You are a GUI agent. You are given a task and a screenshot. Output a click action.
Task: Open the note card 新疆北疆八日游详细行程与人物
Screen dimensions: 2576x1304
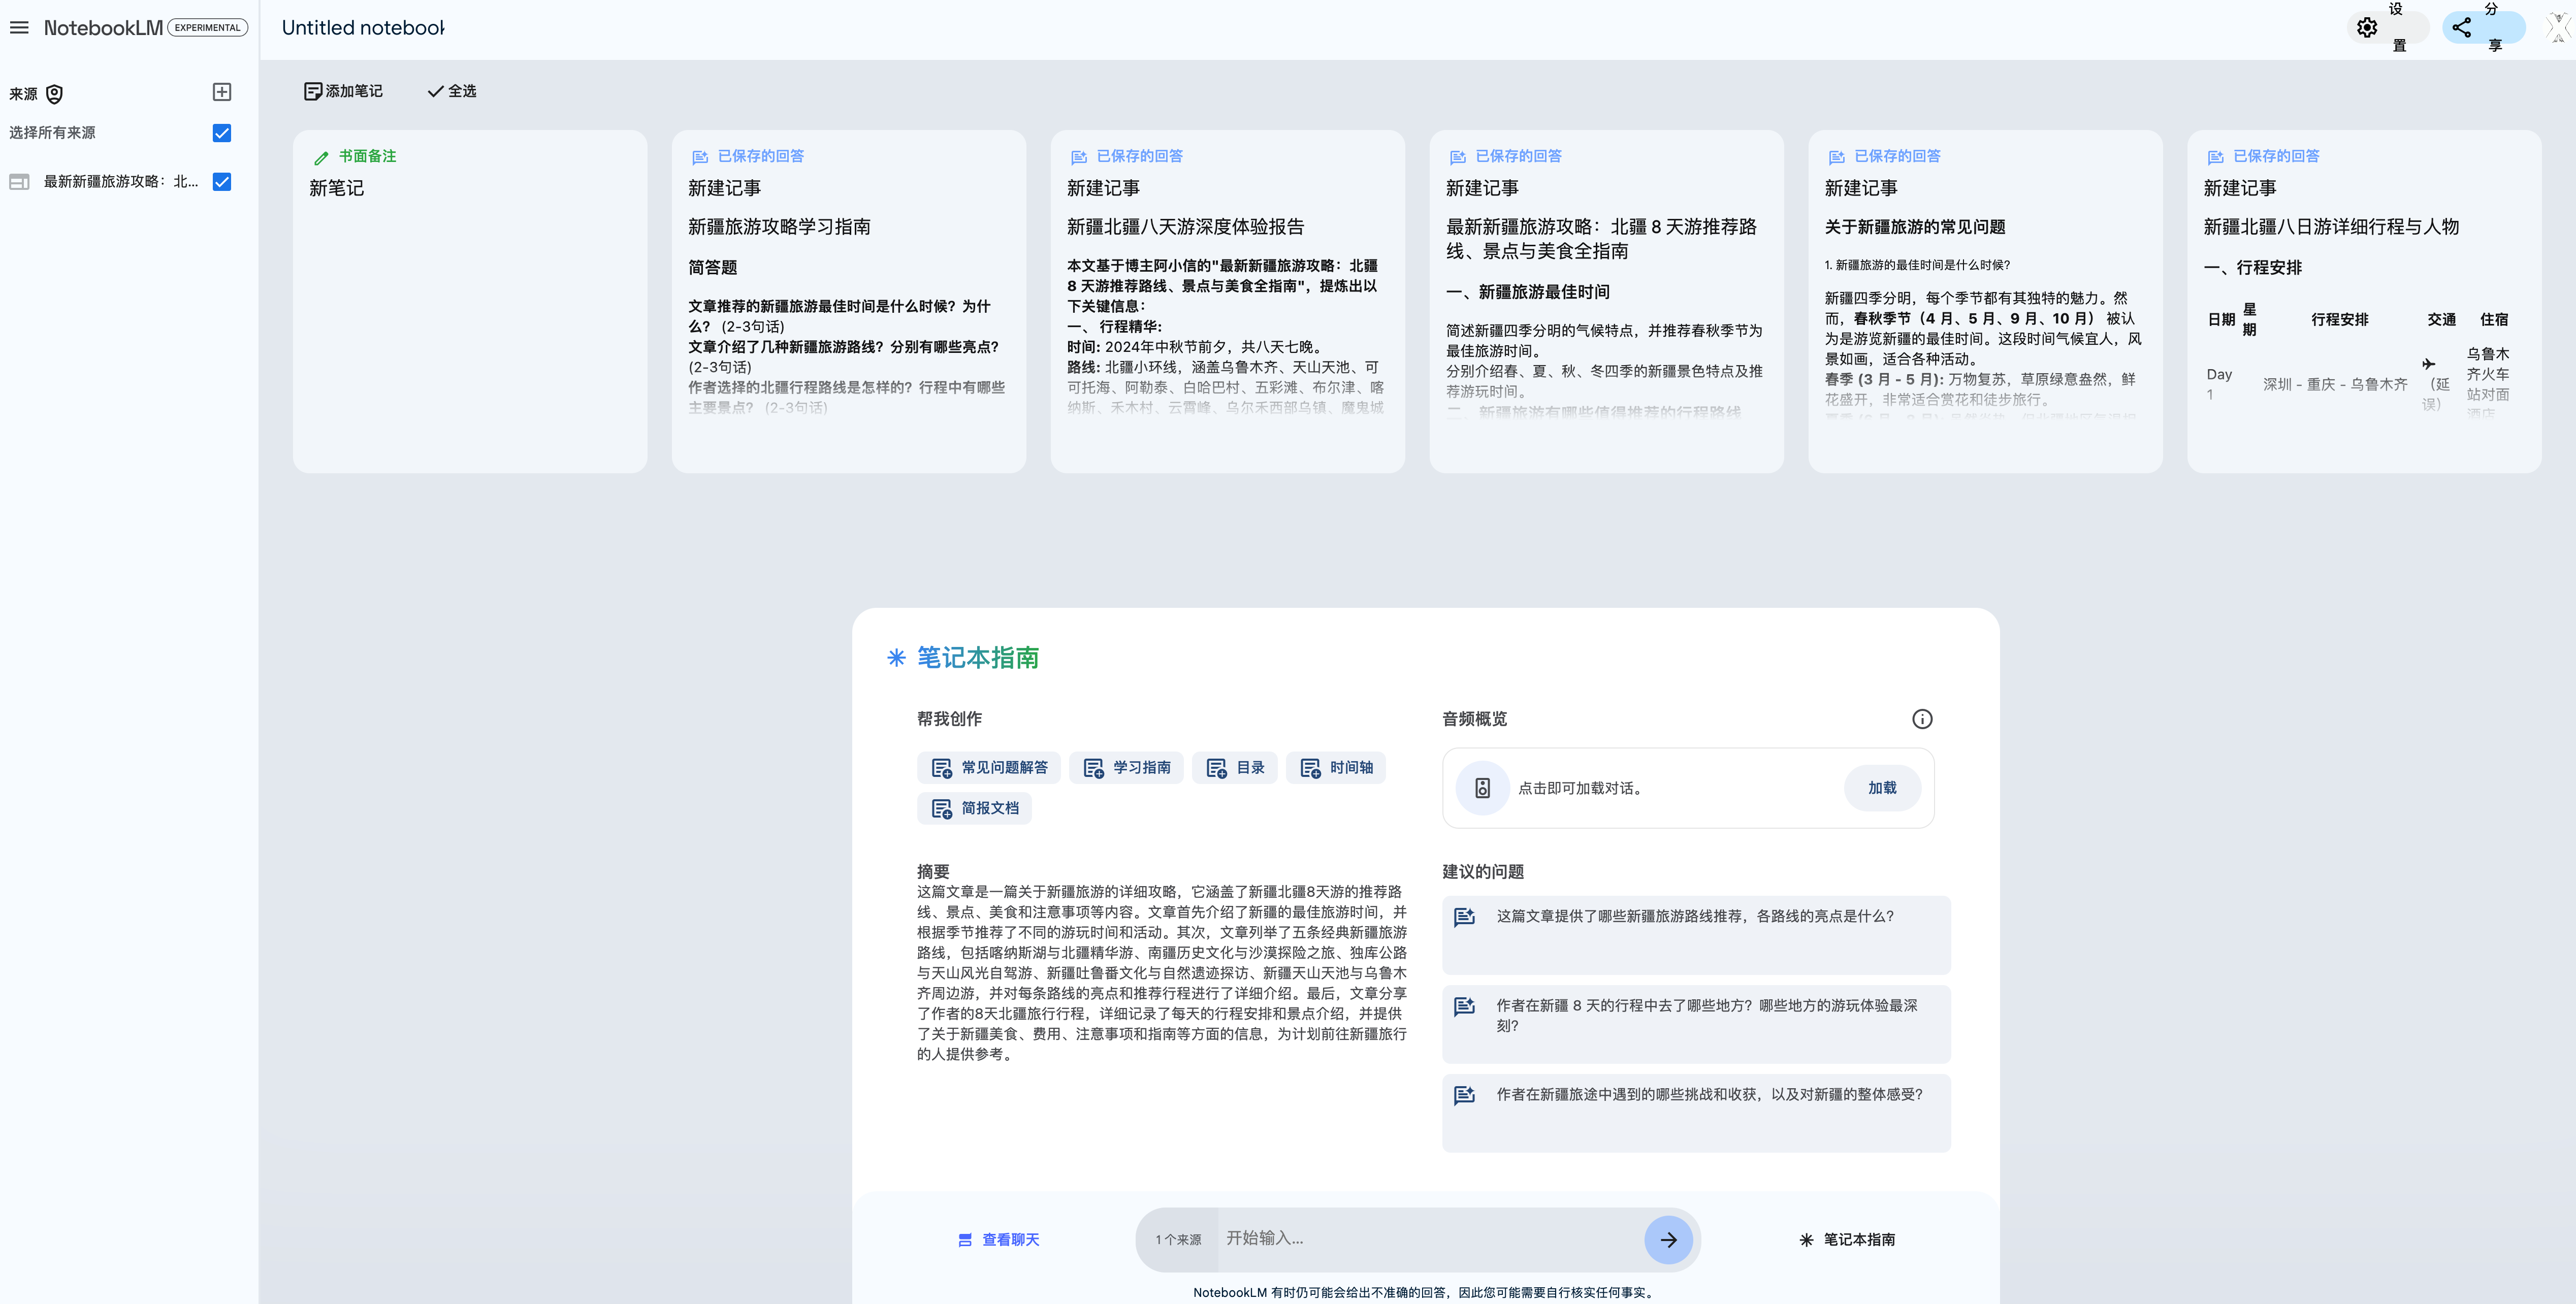point(2364,301)
